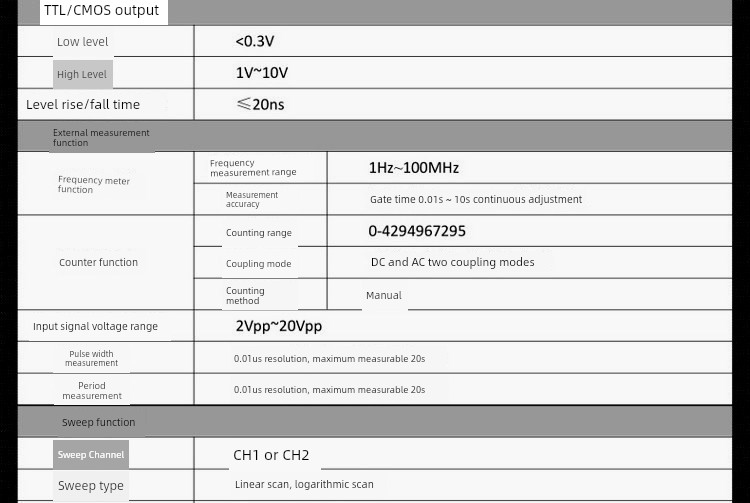Screen dimensions: 750x503
Task: Click the '0-4294967295' value
Action: (417, 231)
